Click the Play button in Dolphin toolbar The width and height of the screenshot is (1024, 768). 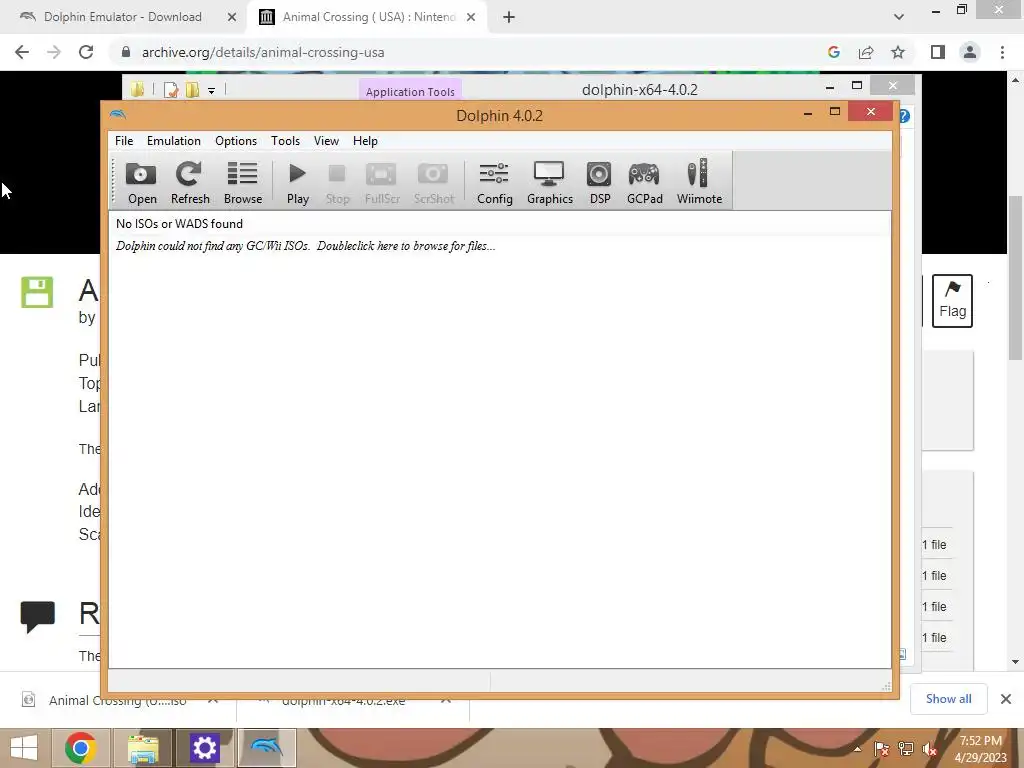298,182
